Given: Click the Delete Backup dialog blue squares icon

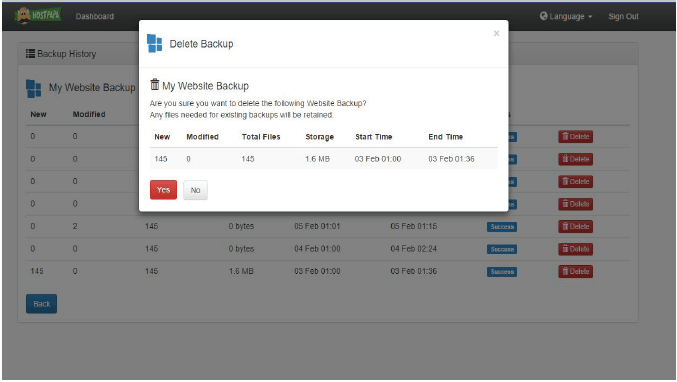Looking at the screenshot, I should 155,44.
